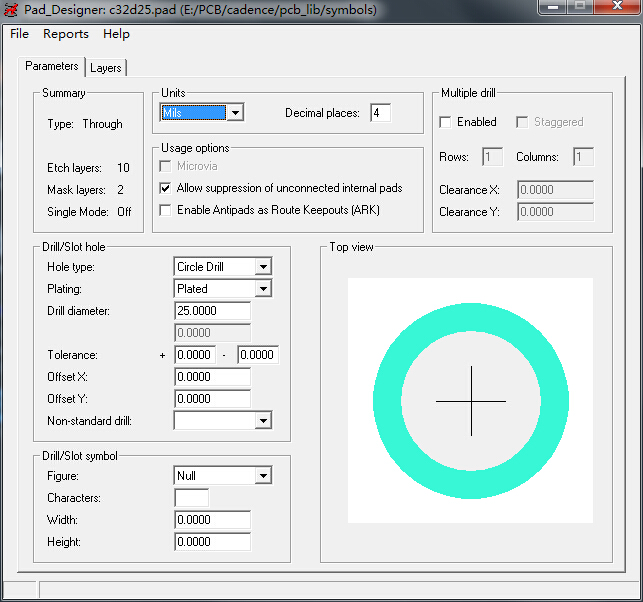Image resolution: width=643 pixels, height=602 pixels.
Task: Click the Columns input field
Action: click(583, 157)
